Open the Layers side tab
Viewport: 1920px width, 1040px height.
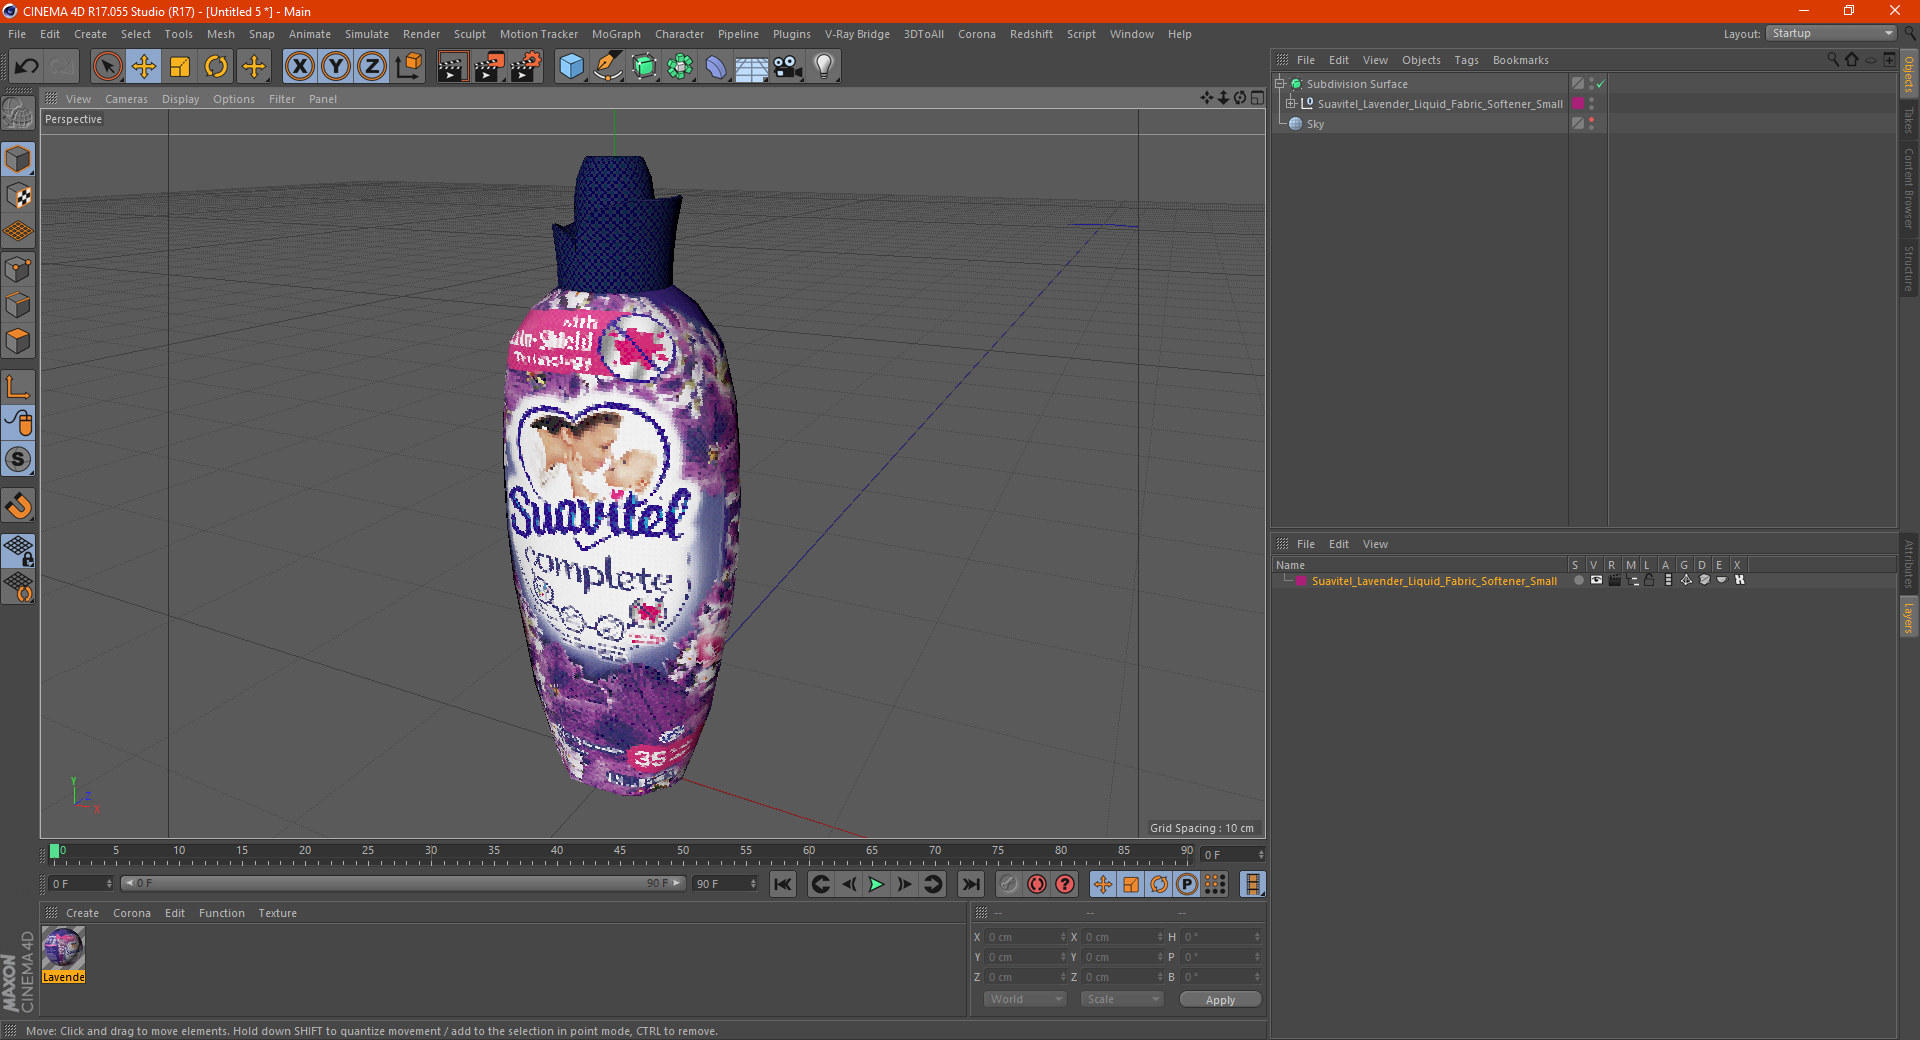(x=1909, y=618)
